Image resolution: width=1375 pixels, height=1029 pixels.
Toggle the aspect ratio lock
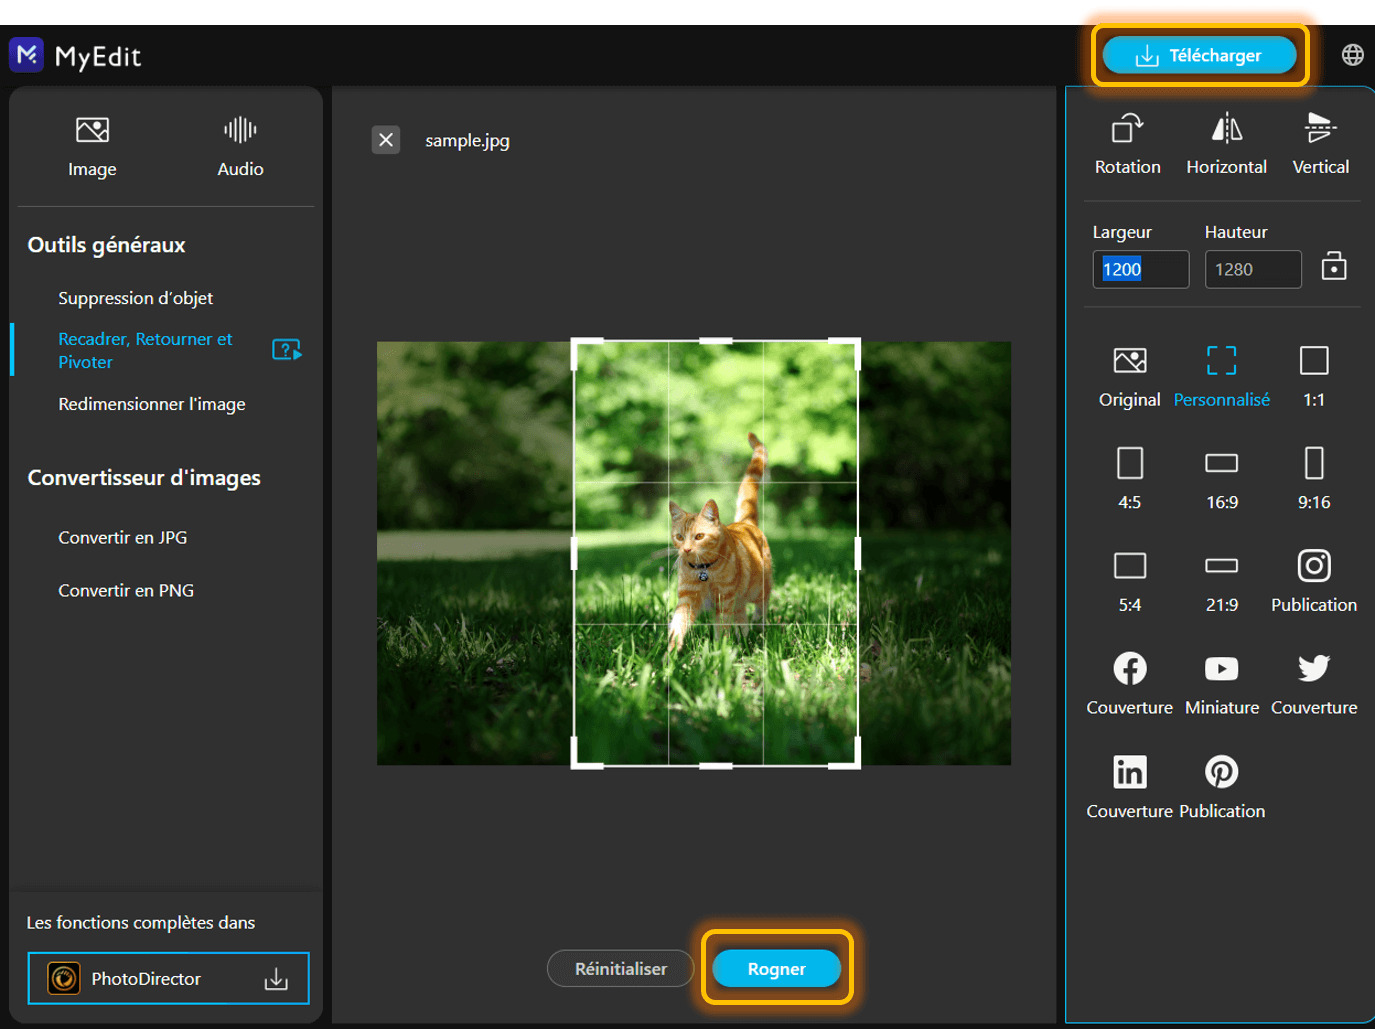tap(1333, 267)
